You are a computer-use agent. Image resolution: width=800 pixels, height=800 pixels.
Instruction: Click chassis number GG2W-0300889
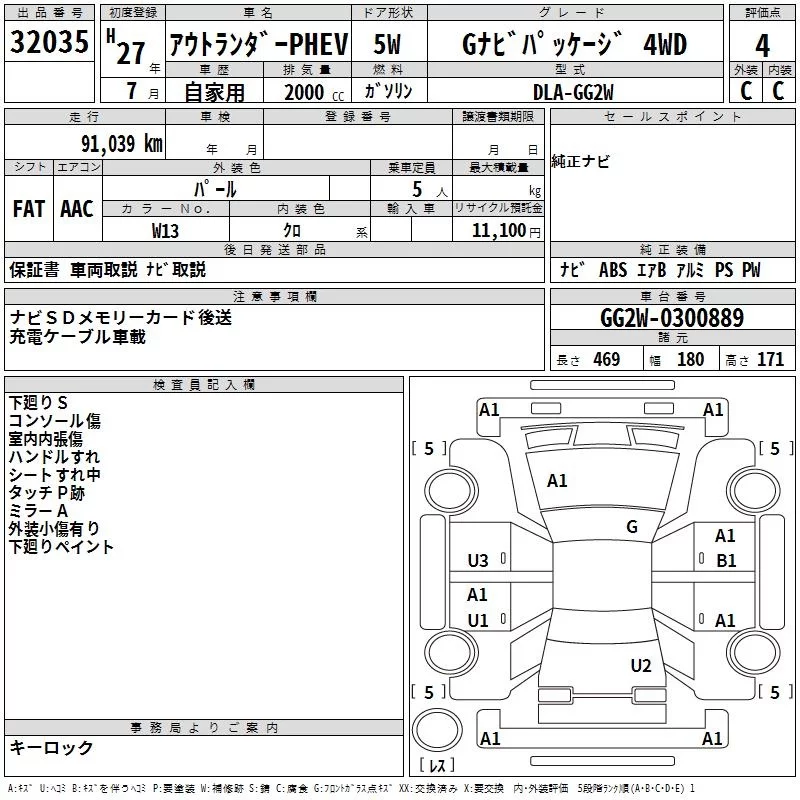[672, 318]
